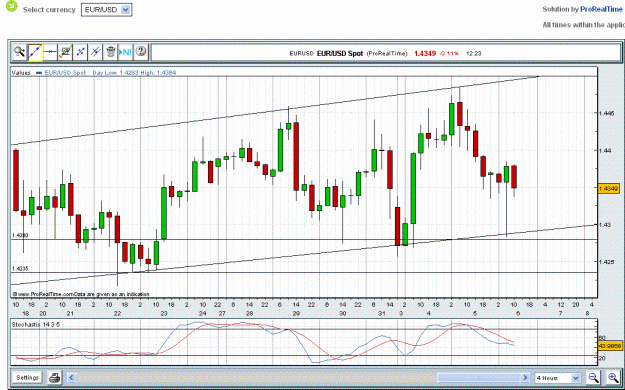Click the 1.44 price axis label
Screen dimensions: 625x390
[605, 150]
